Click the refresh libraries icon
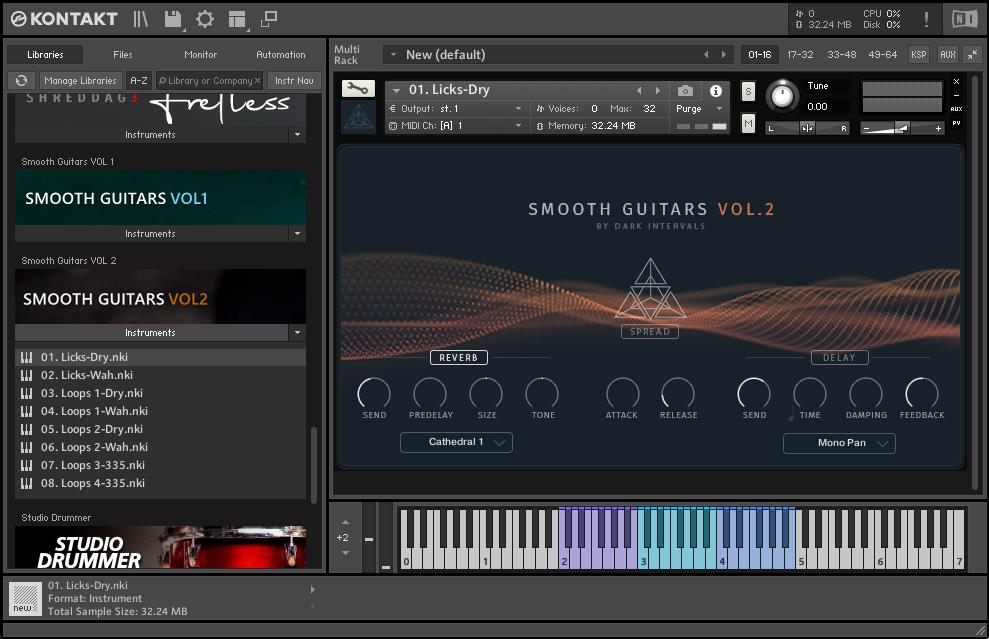Screen dimensions: 989x639 pos(21,81)
